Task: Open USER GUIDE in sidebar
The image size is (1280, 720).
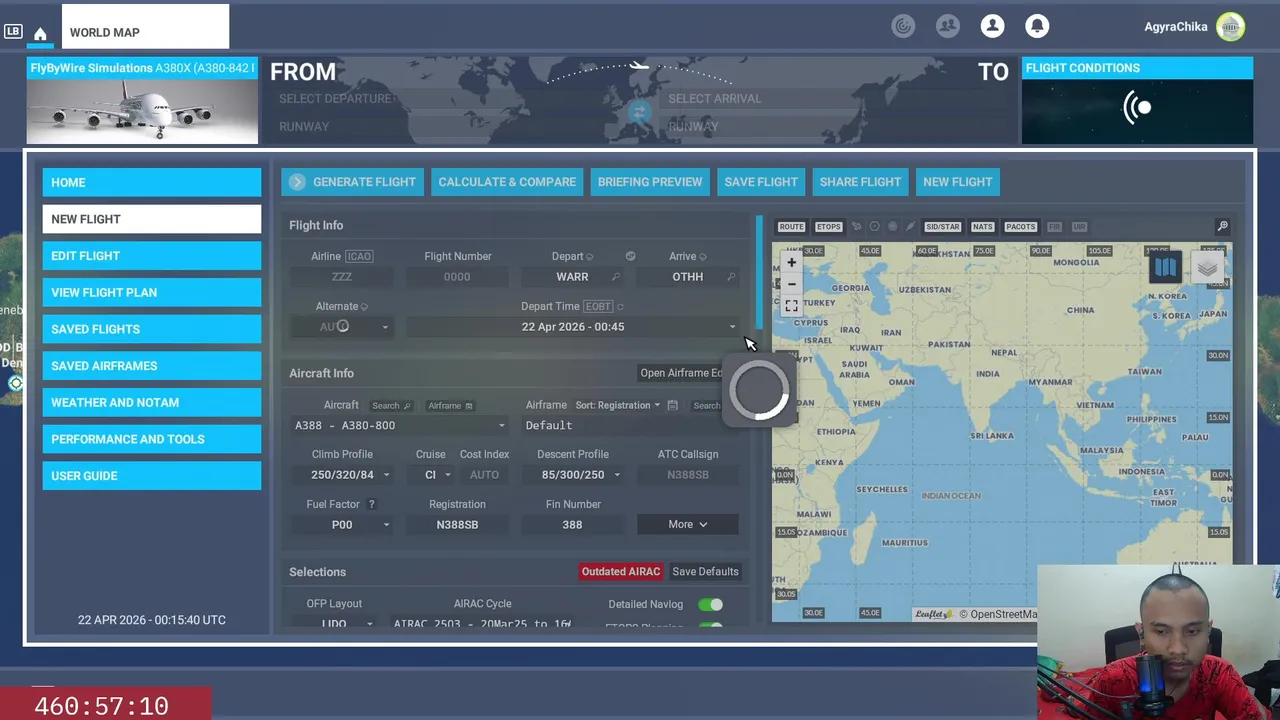Action: pyautogui.click(x=152, y=476)
